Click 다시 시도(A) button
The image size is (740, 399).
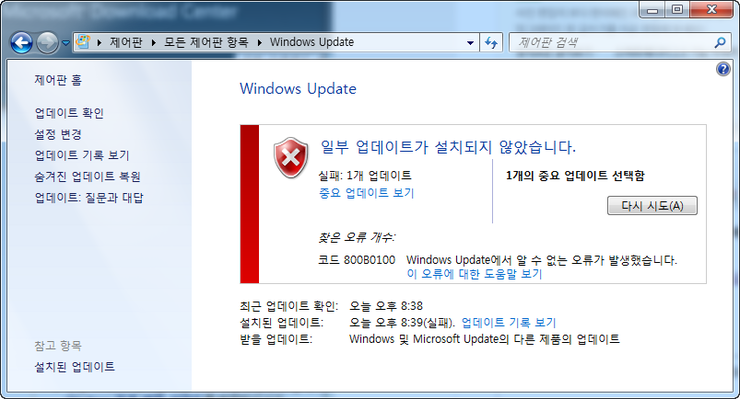(x=652, y=206)
